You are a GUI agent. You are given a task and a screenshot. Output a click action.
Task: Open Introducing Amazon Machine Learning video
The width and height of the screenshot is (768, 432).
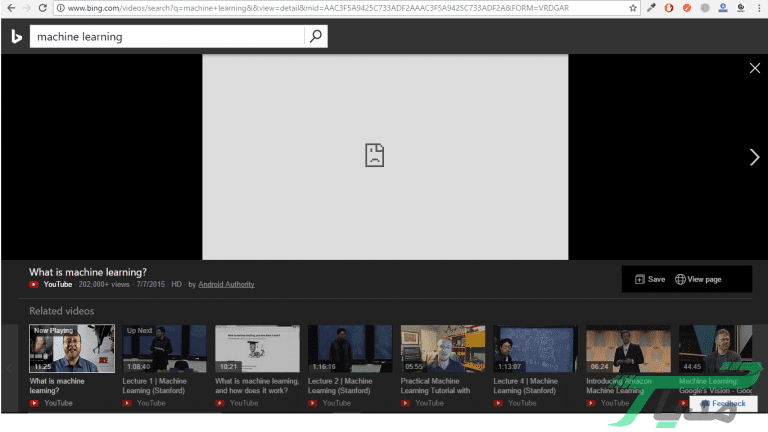(628, 348)
